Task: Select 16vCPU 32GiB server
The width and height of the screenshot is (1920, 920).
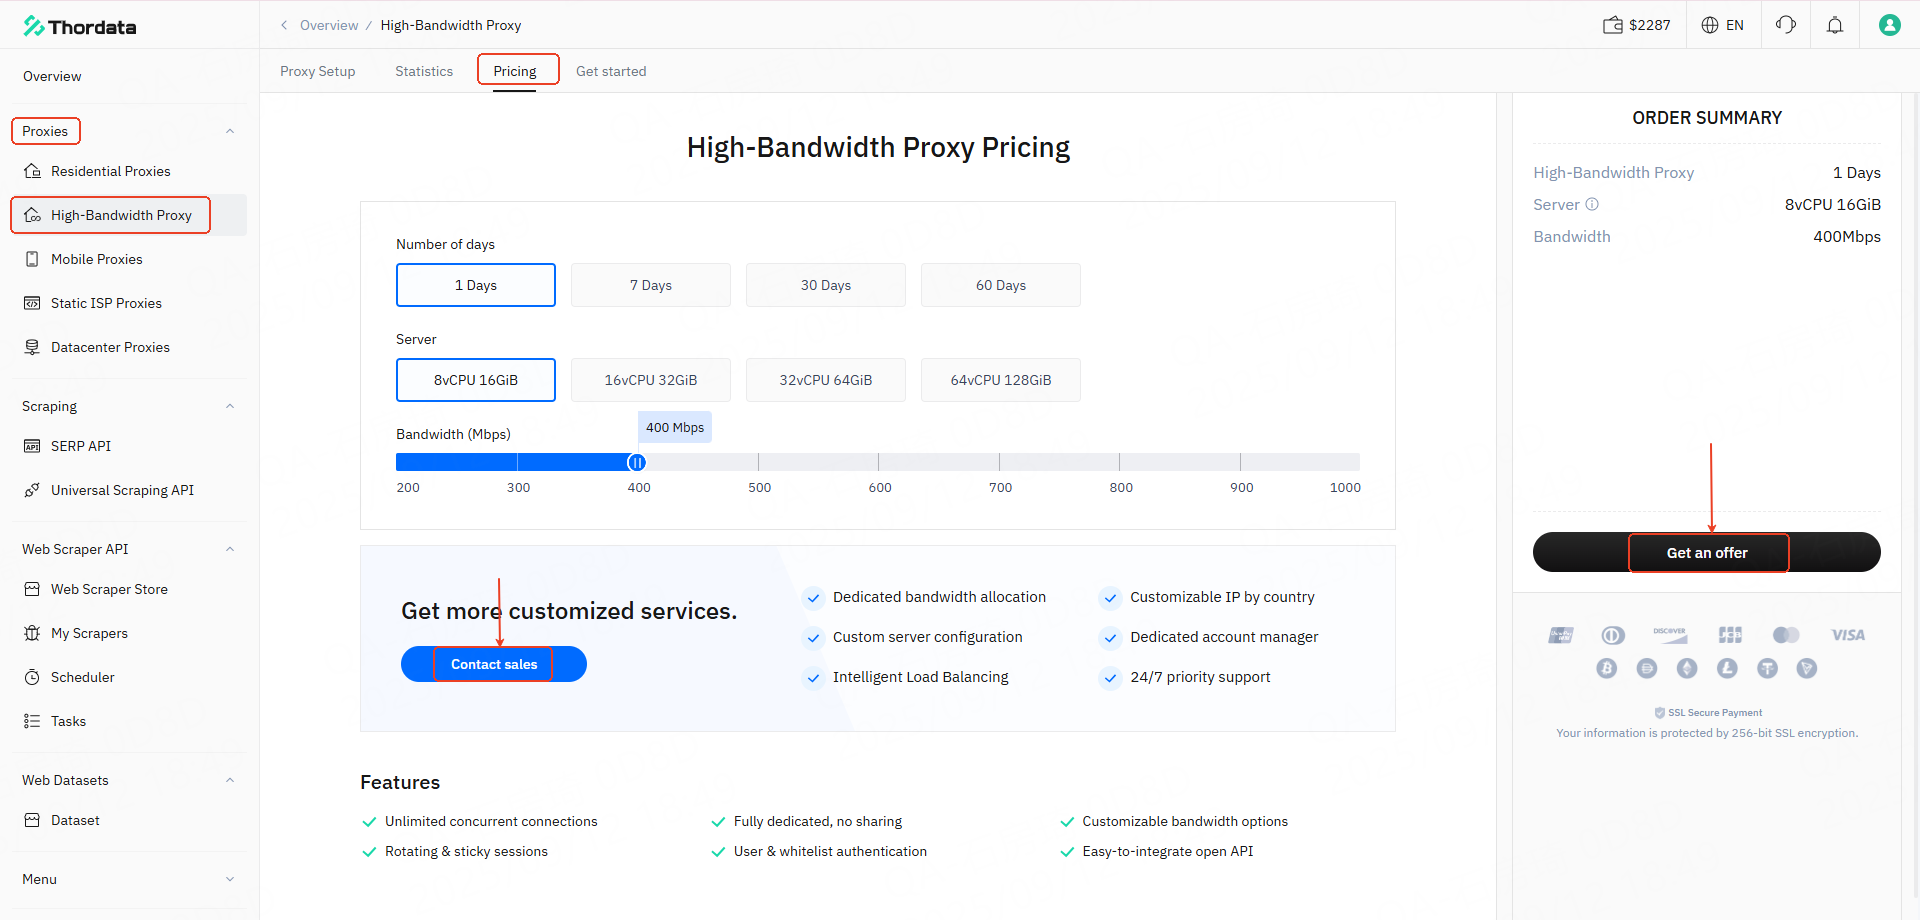Action: pyautogui.click(x=651, y=380)
